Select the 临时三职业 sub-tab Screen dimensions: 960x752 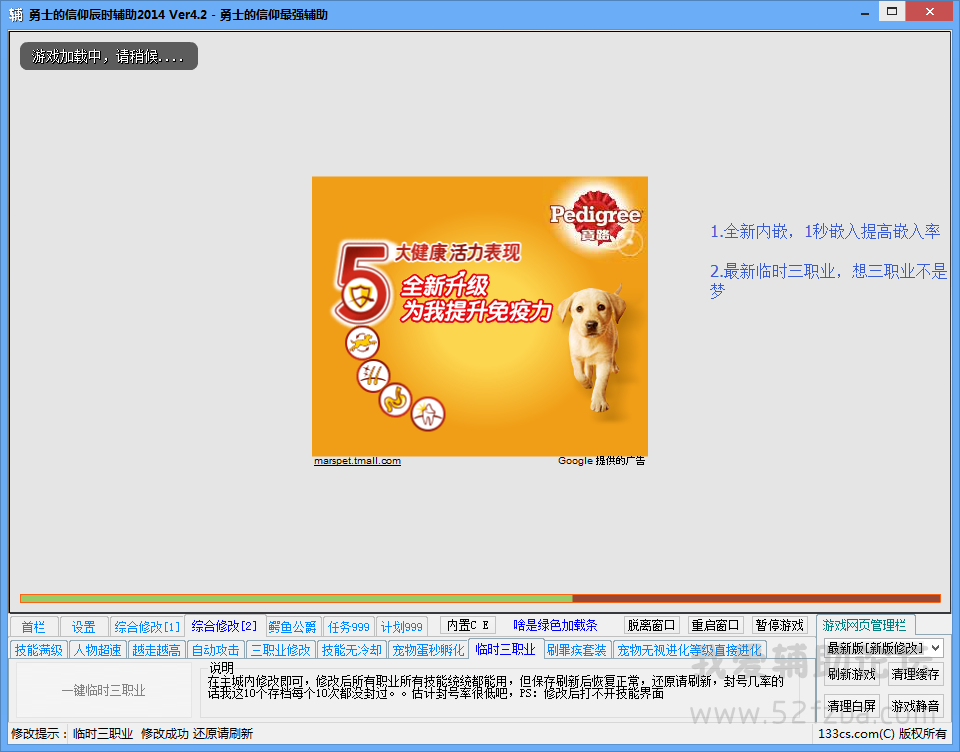pos(506,649)
